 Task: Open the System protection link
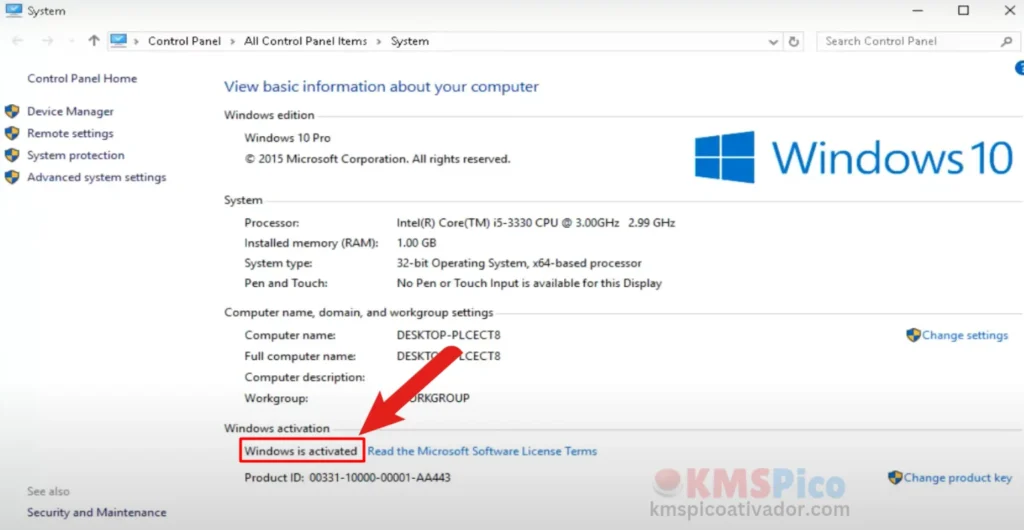pyautogui.click(x=76, y=155)
